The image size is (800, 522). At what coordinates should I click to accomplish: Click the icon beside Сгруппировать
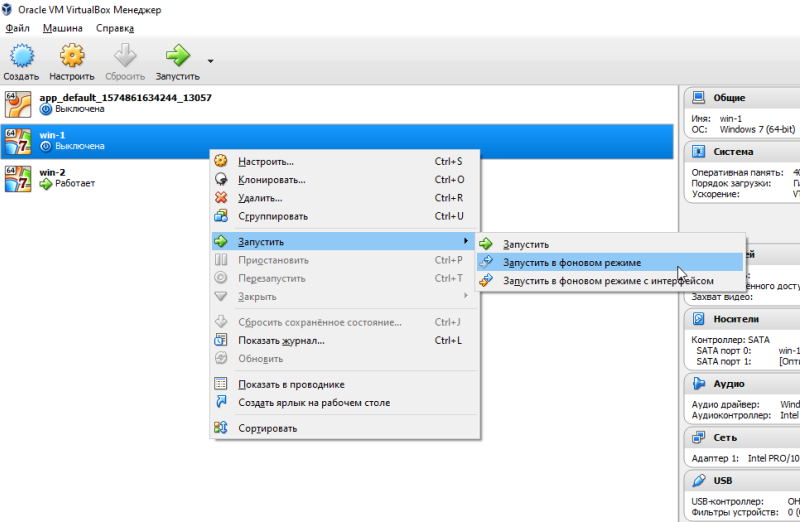pos(221,216)
